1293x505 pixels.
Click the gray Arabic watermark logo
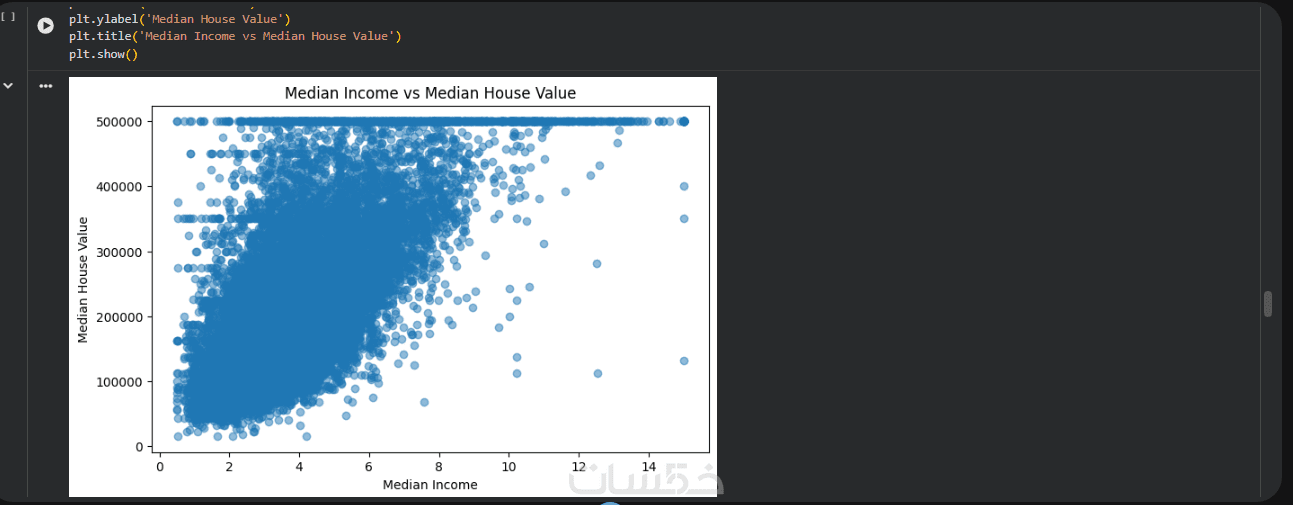tap(646, 480)
